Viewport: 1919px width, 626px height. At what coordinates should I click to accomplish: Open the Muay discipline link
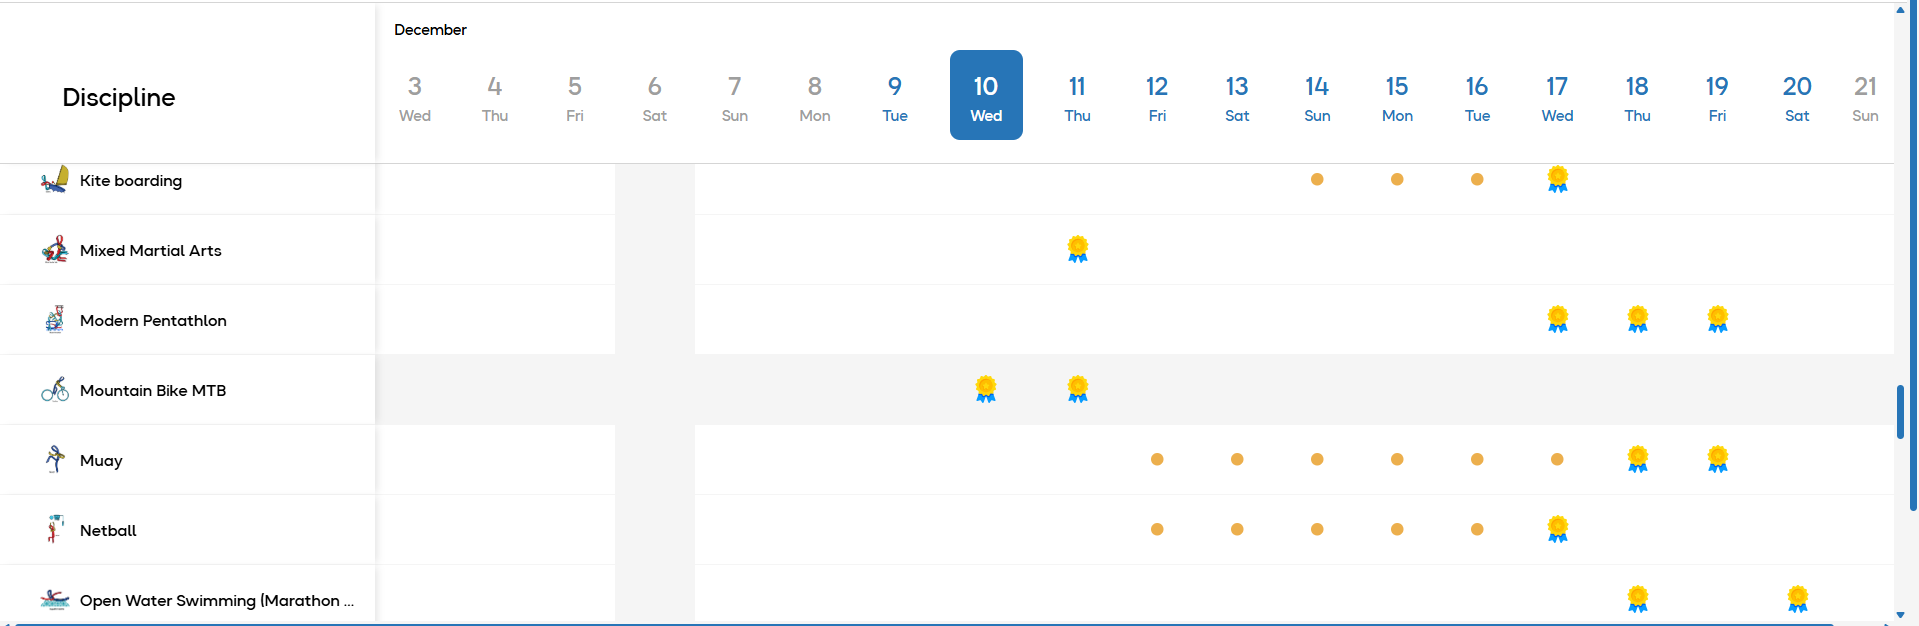point(101,461)
